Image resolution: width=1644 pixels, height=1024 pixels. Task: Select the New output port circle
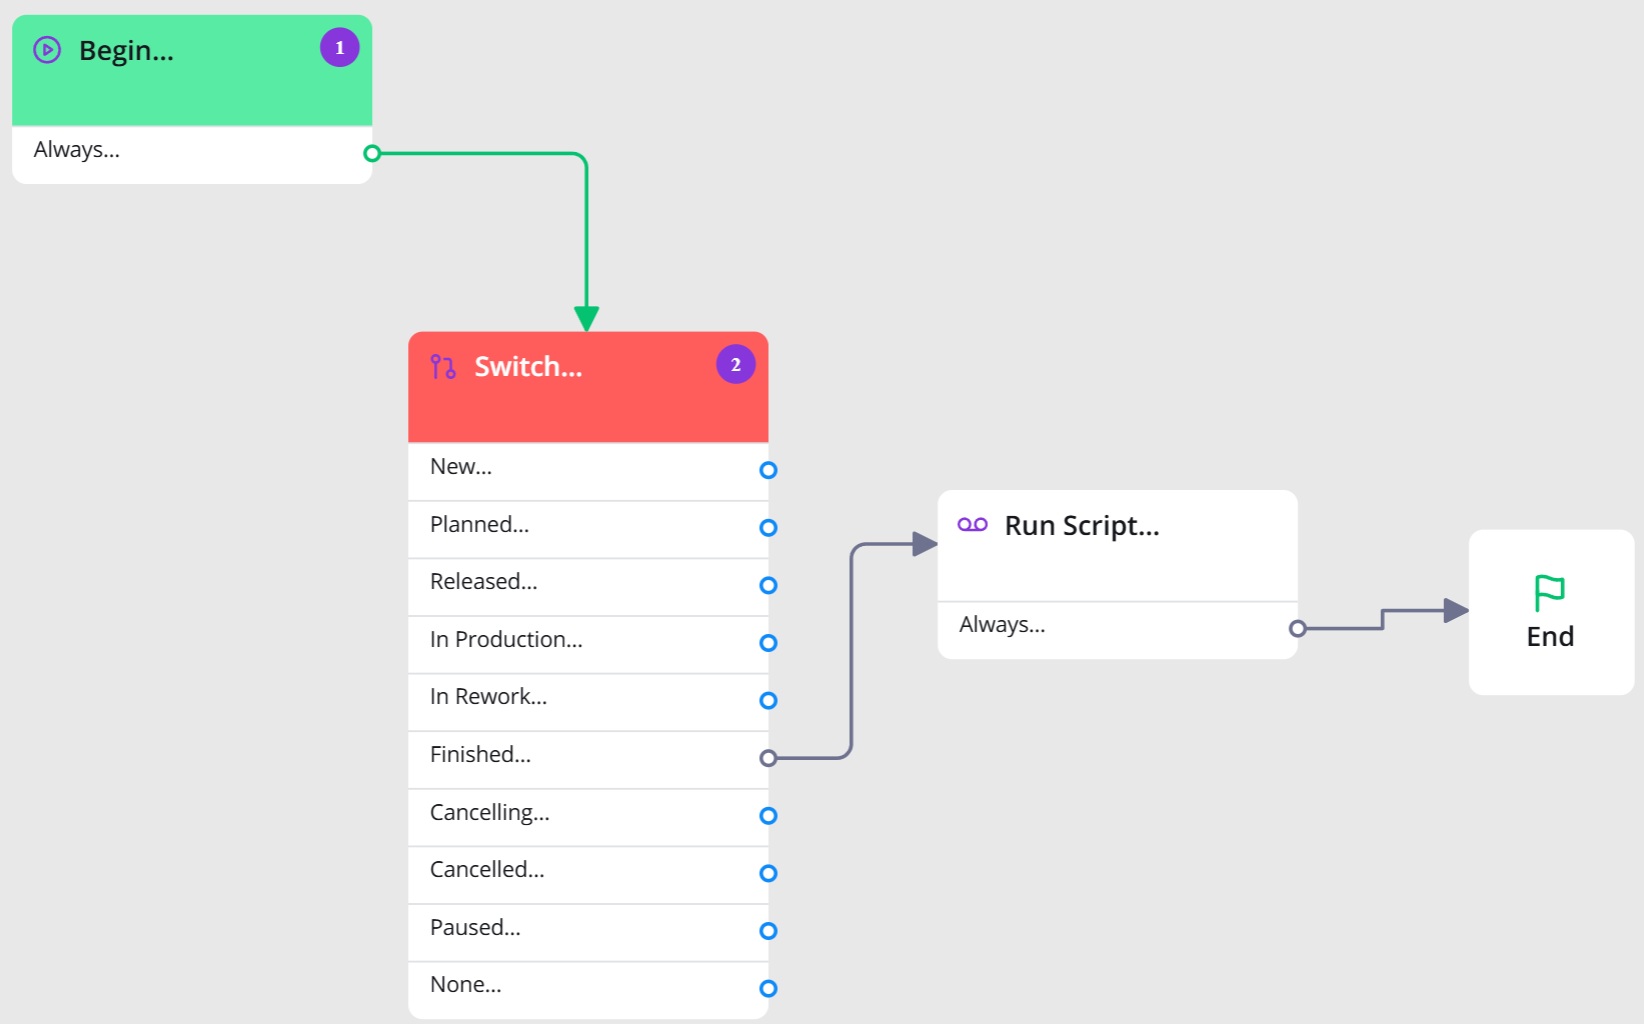click(768, 470)
